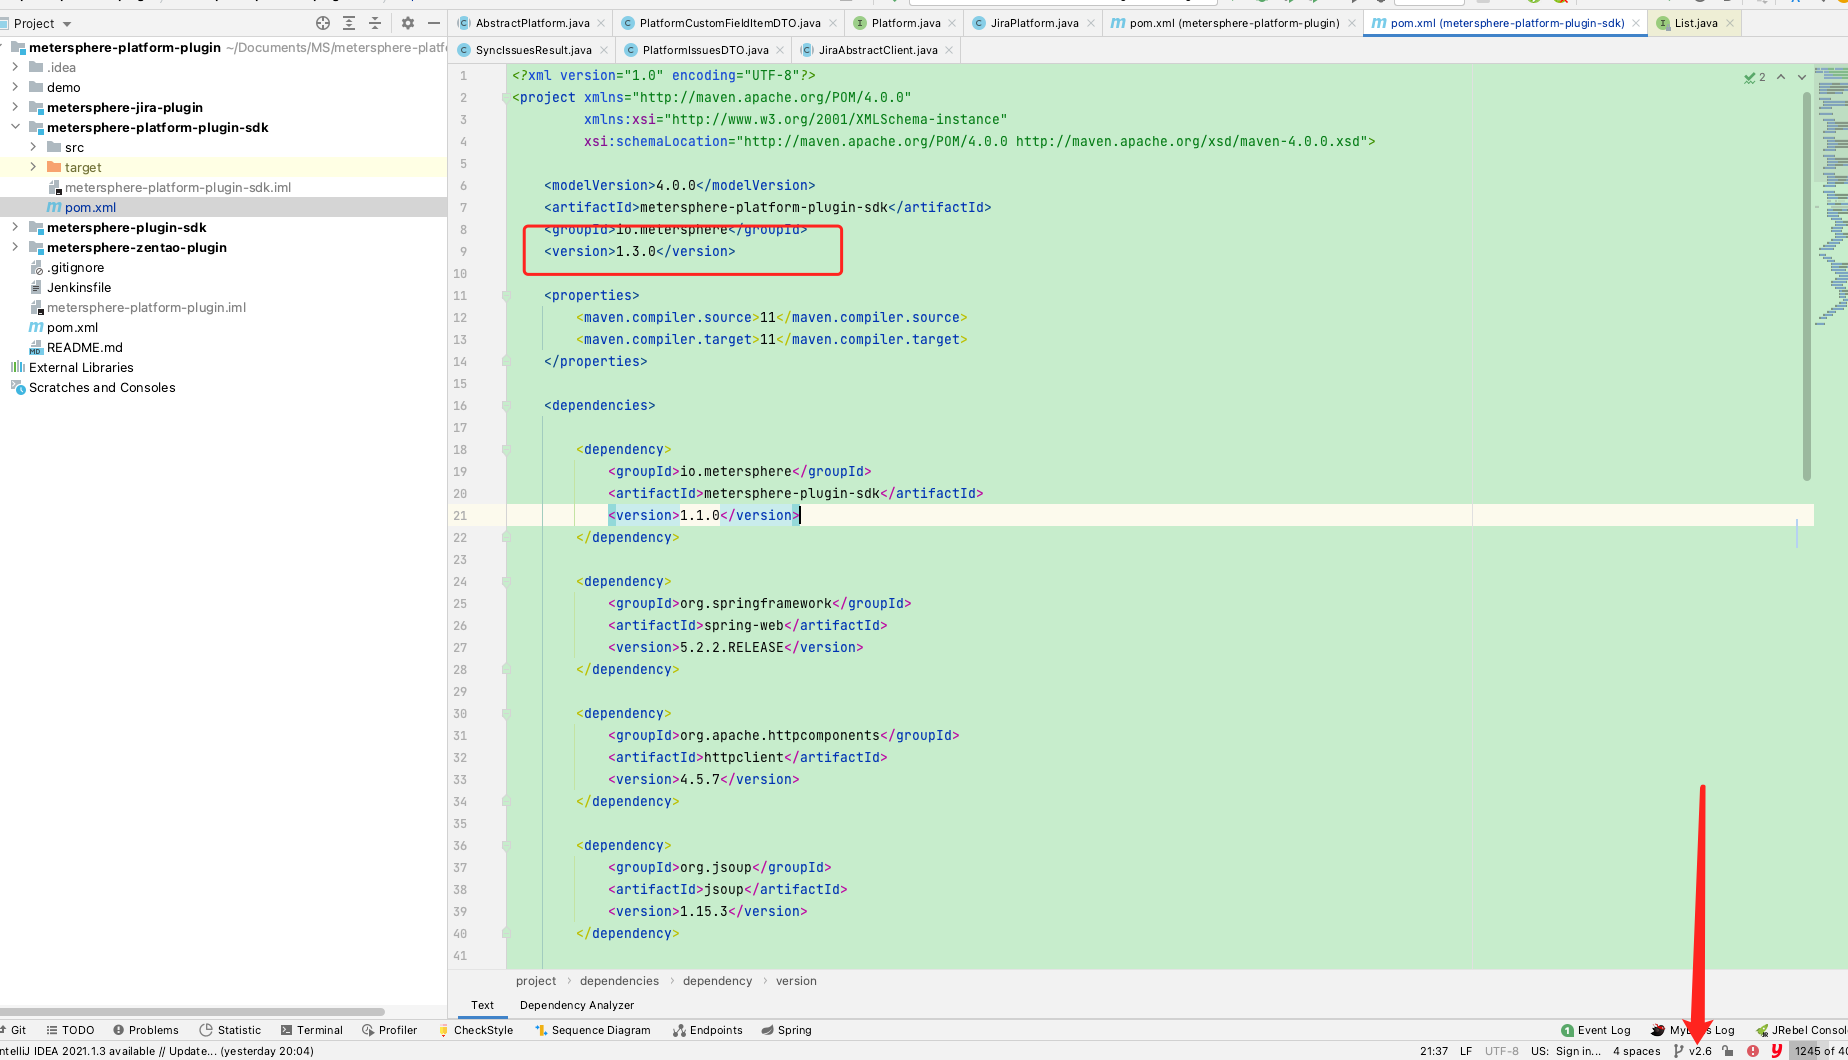Click the Expand All icon in Project panel
The height and width of the screenshot is (1060, 1848).
coord(349,23)
